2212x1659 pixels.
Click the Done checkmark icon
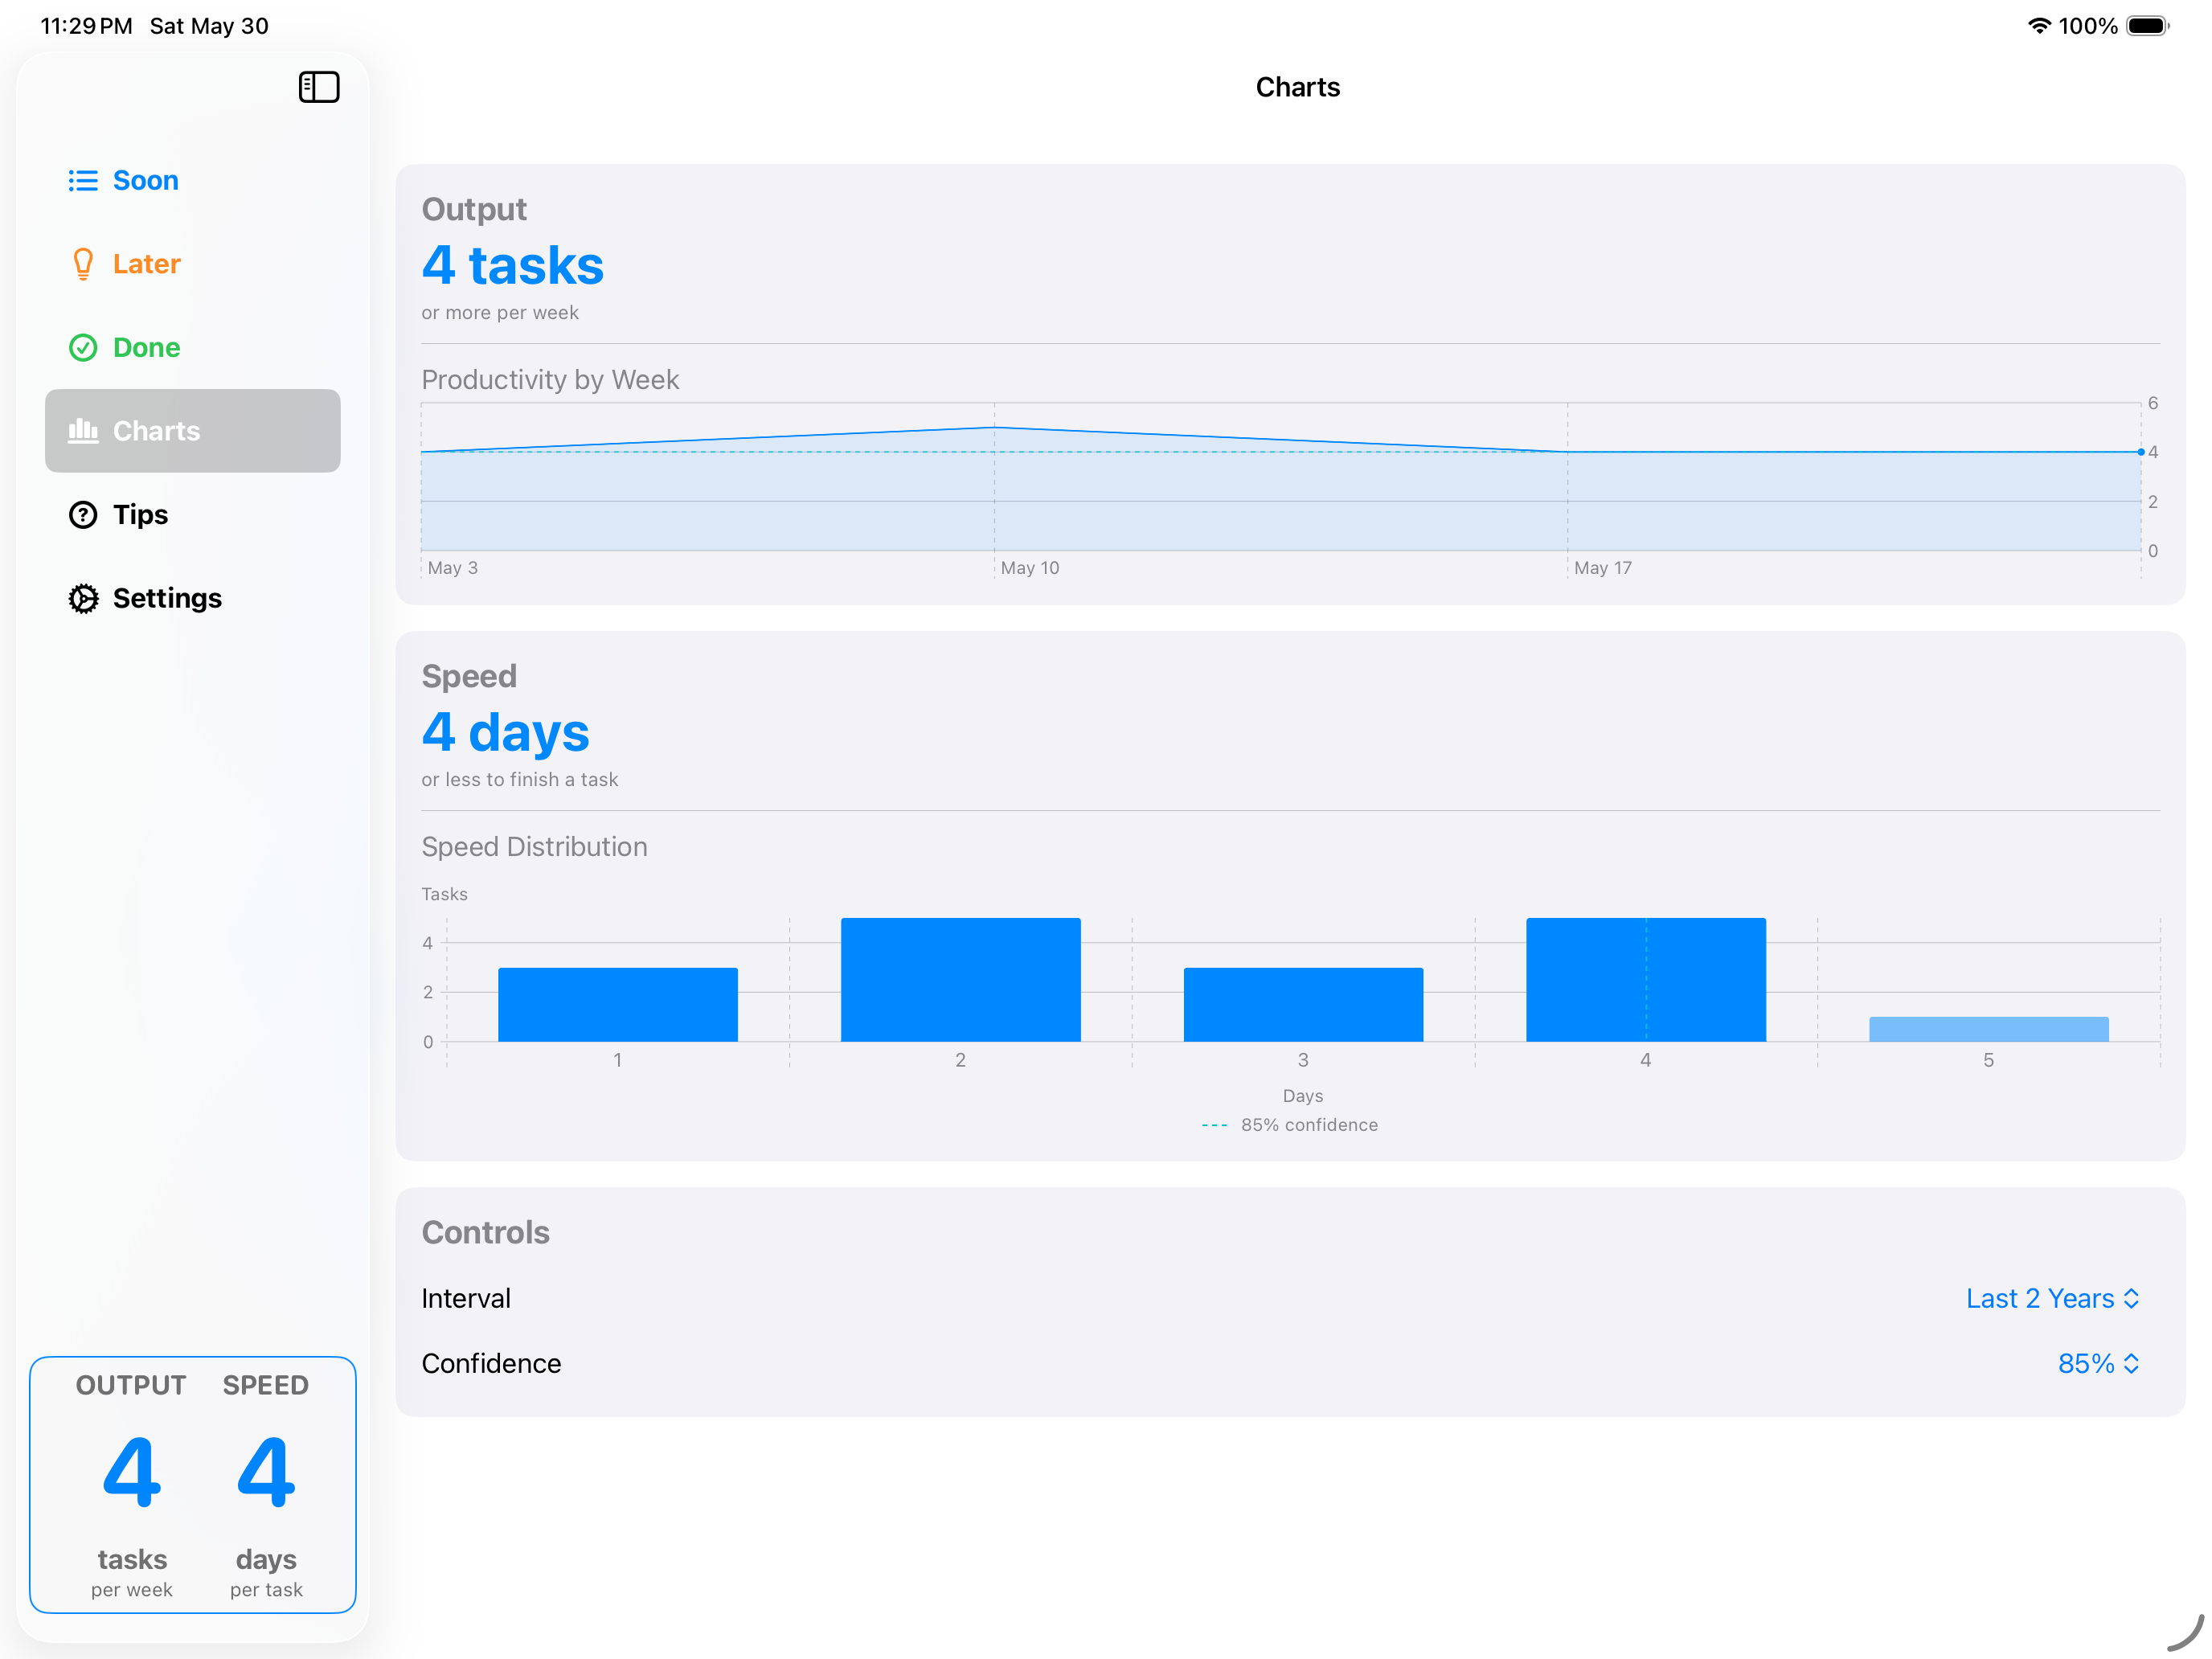[83, 347]
